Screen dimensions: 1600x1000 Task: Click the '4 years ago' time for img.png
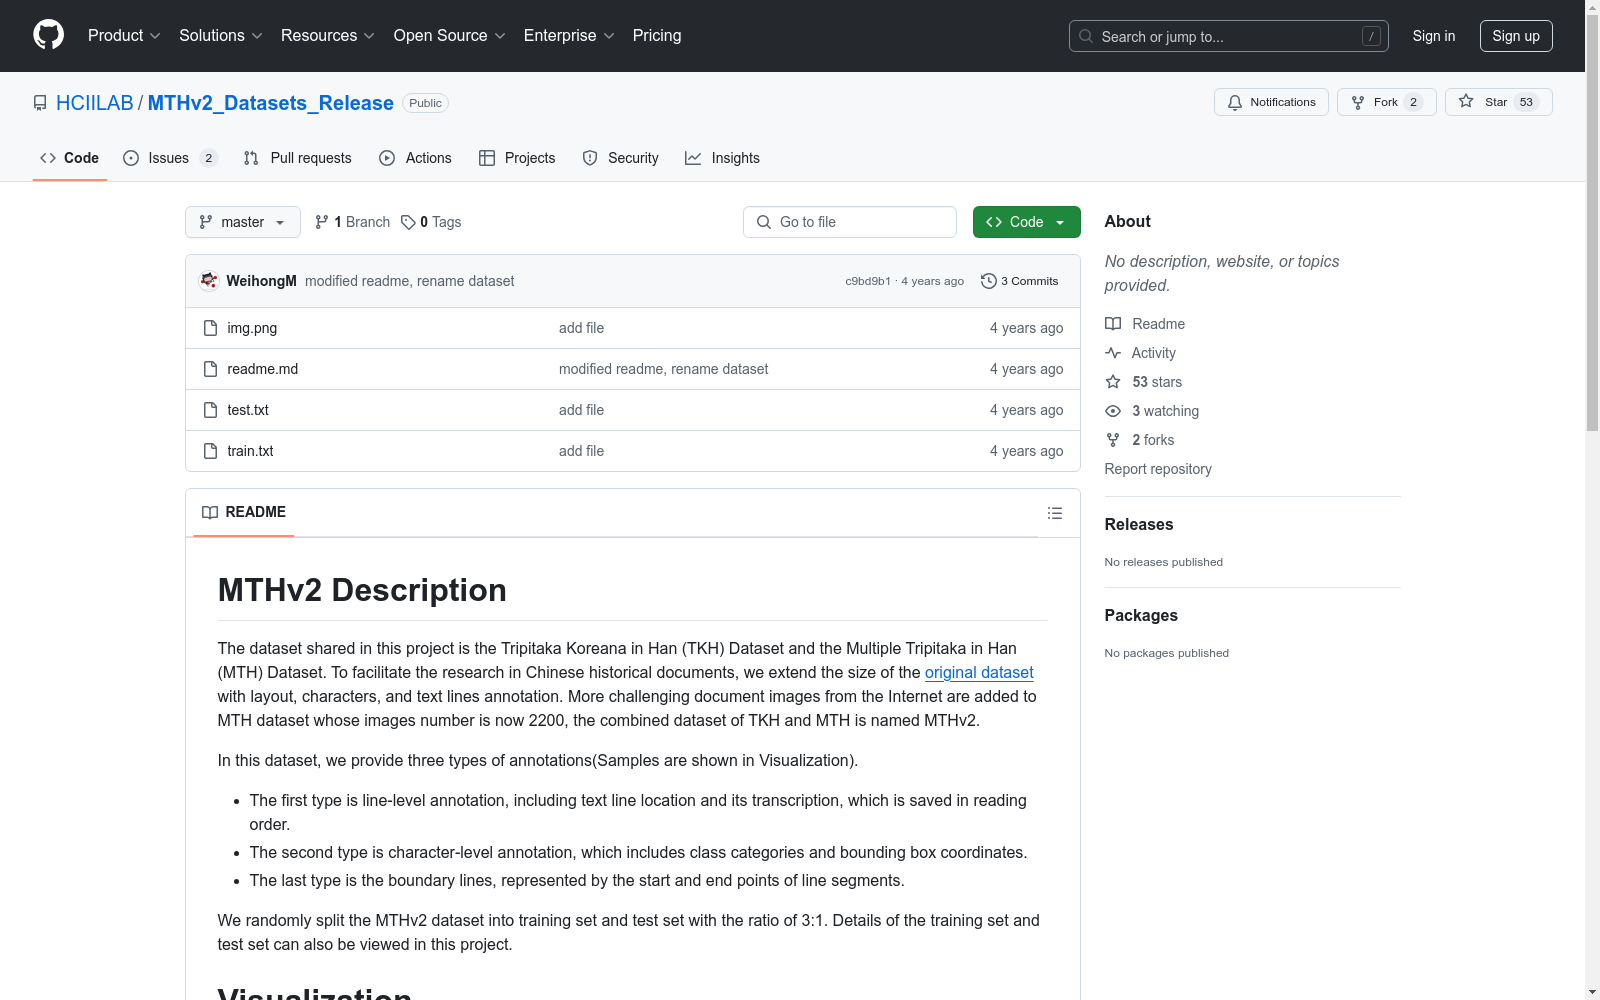point(1026,328)
